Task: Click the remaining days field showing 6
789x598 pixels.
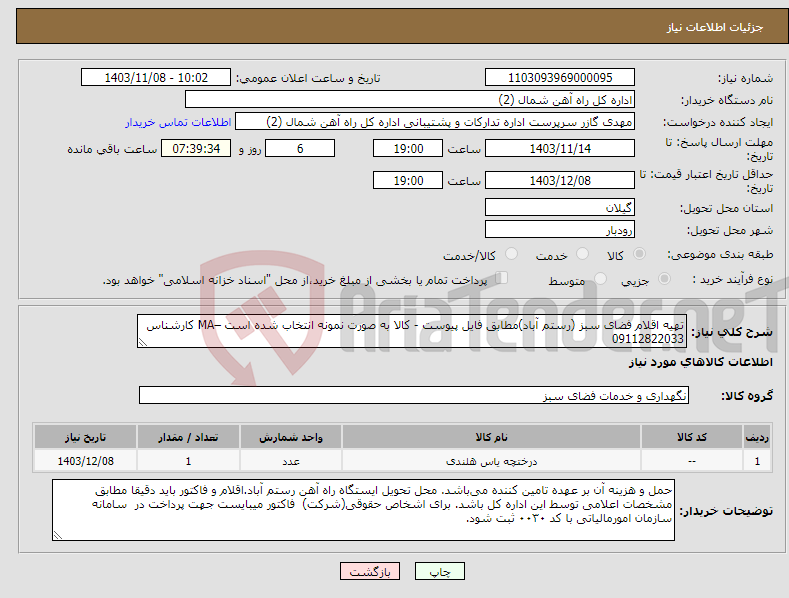Action: [300, 148]
